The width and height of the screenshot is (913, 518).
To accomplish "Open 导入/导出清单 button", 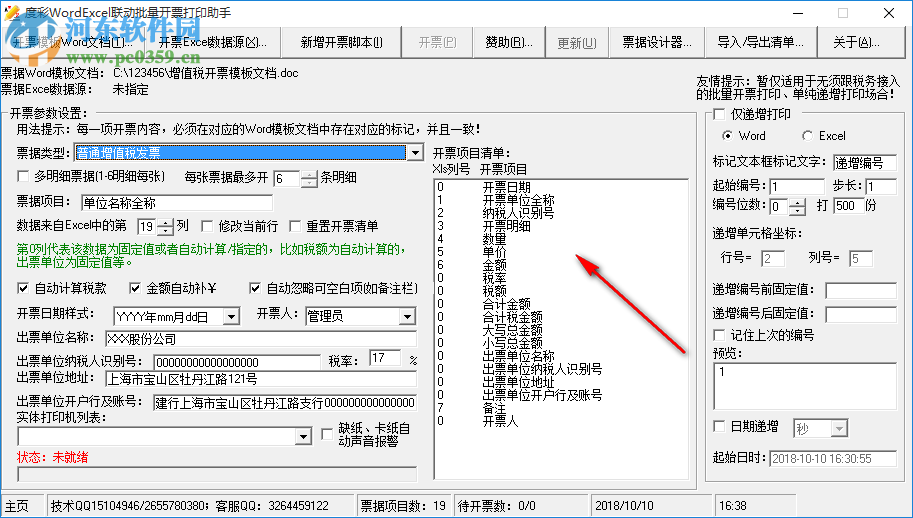I will [x=760, y=42].
